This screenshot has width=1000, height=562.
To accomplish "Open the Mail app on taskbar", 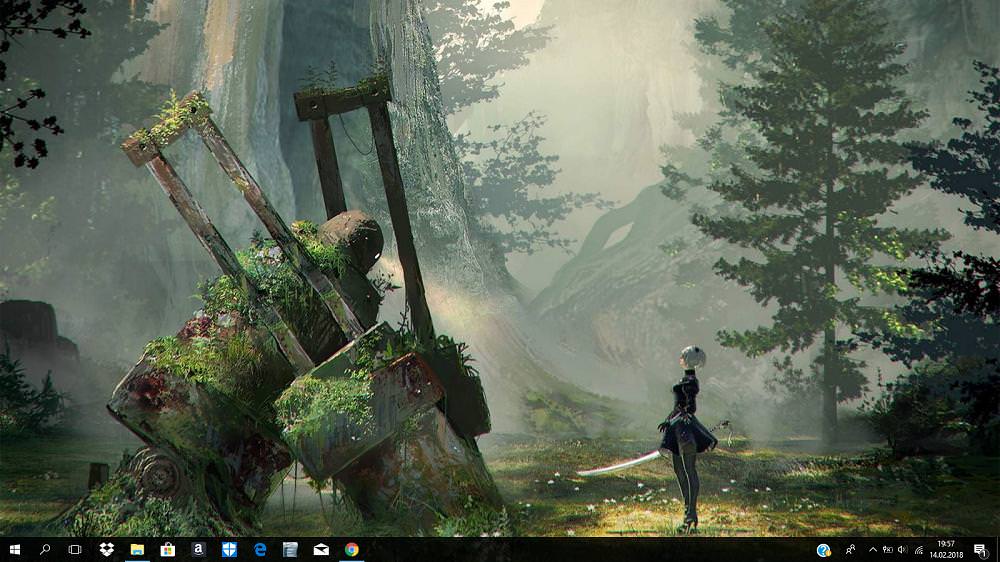I will coord(321,549).
